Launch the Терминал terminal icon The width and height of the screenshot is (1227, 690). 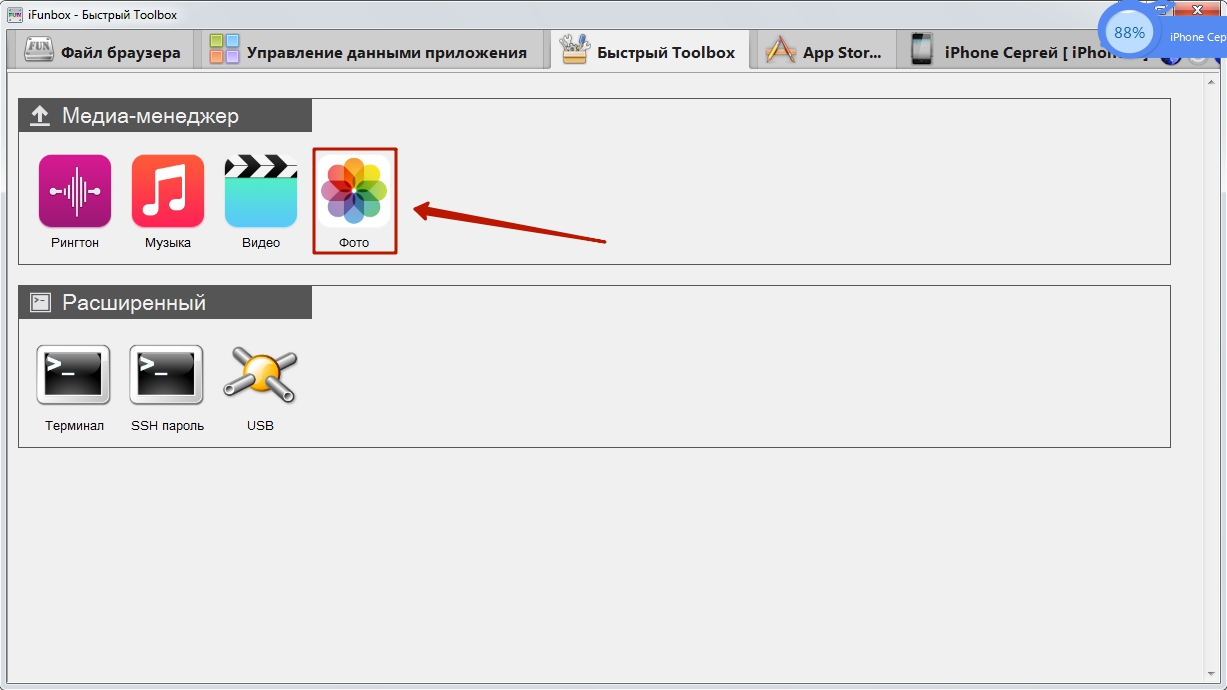tap(74, 374)
